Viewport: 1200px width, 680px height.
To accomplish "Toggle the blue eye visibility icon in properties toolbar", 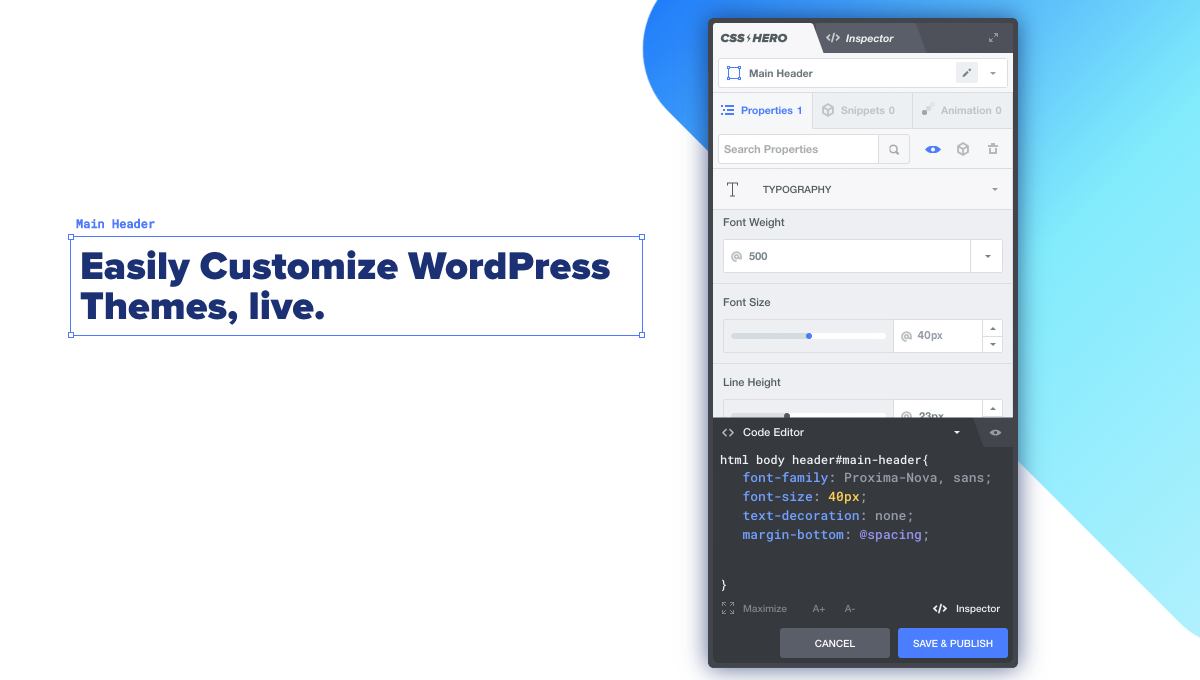I will [933, 149].
